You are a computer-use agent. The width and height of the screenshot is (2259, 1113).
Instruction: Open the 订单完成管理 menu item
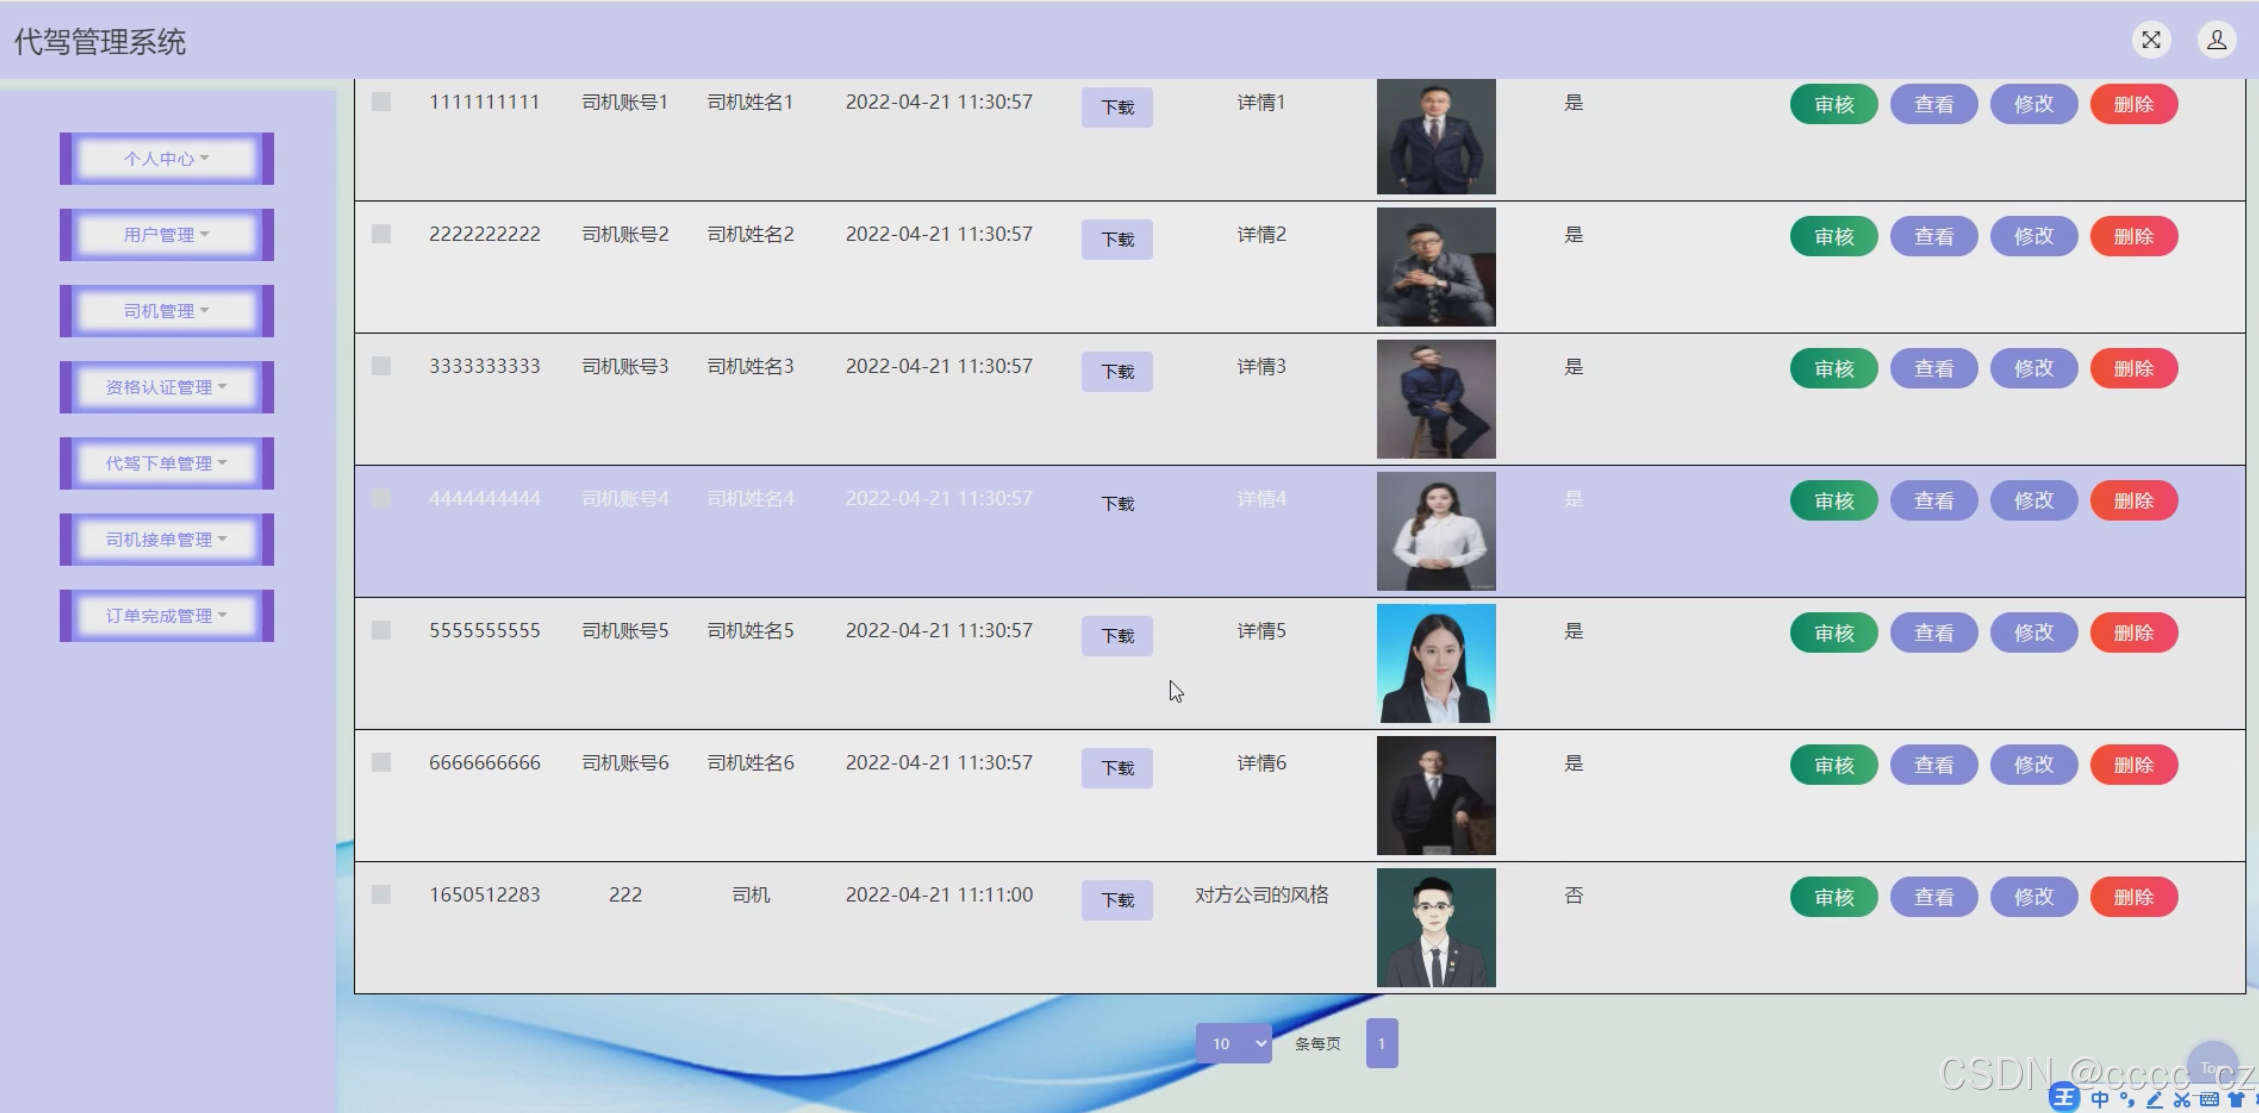click(166, 615)
